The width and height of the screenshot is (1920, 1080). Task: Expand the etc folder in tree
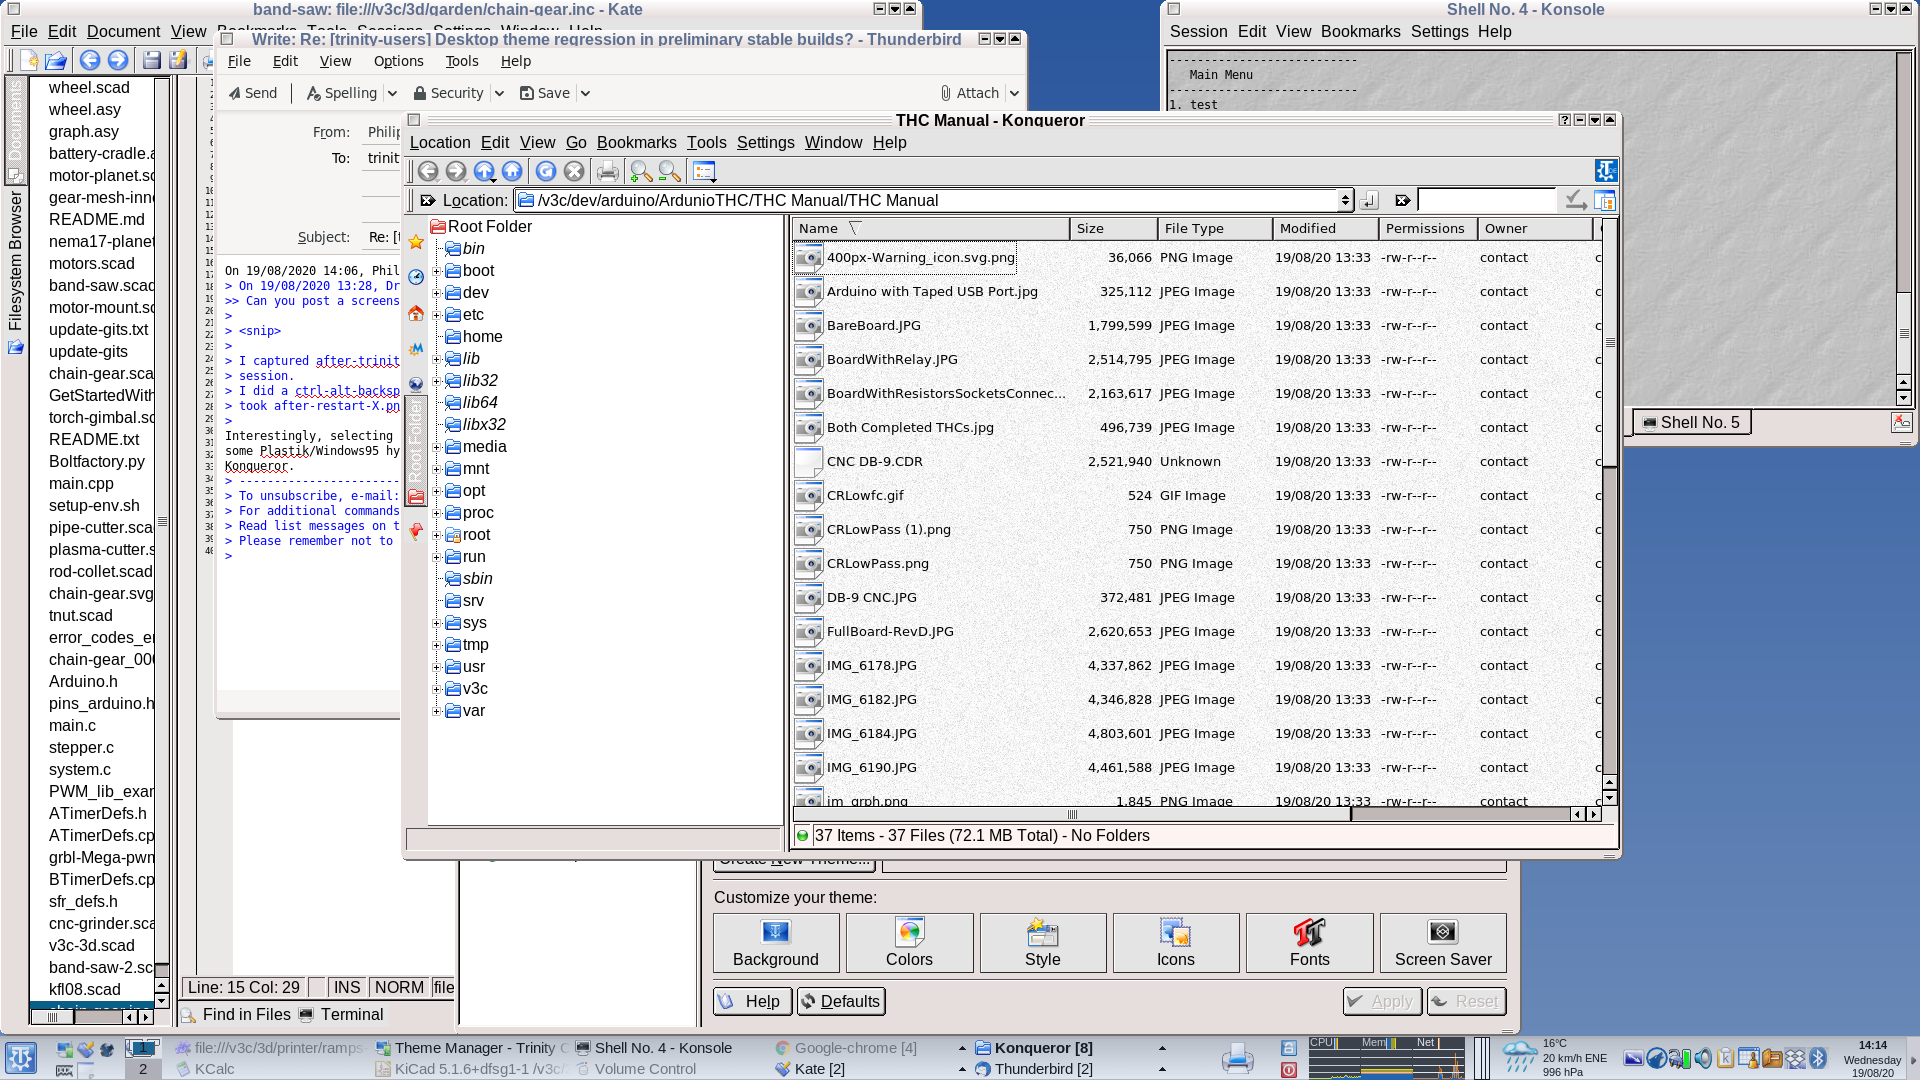pos(437,315)
